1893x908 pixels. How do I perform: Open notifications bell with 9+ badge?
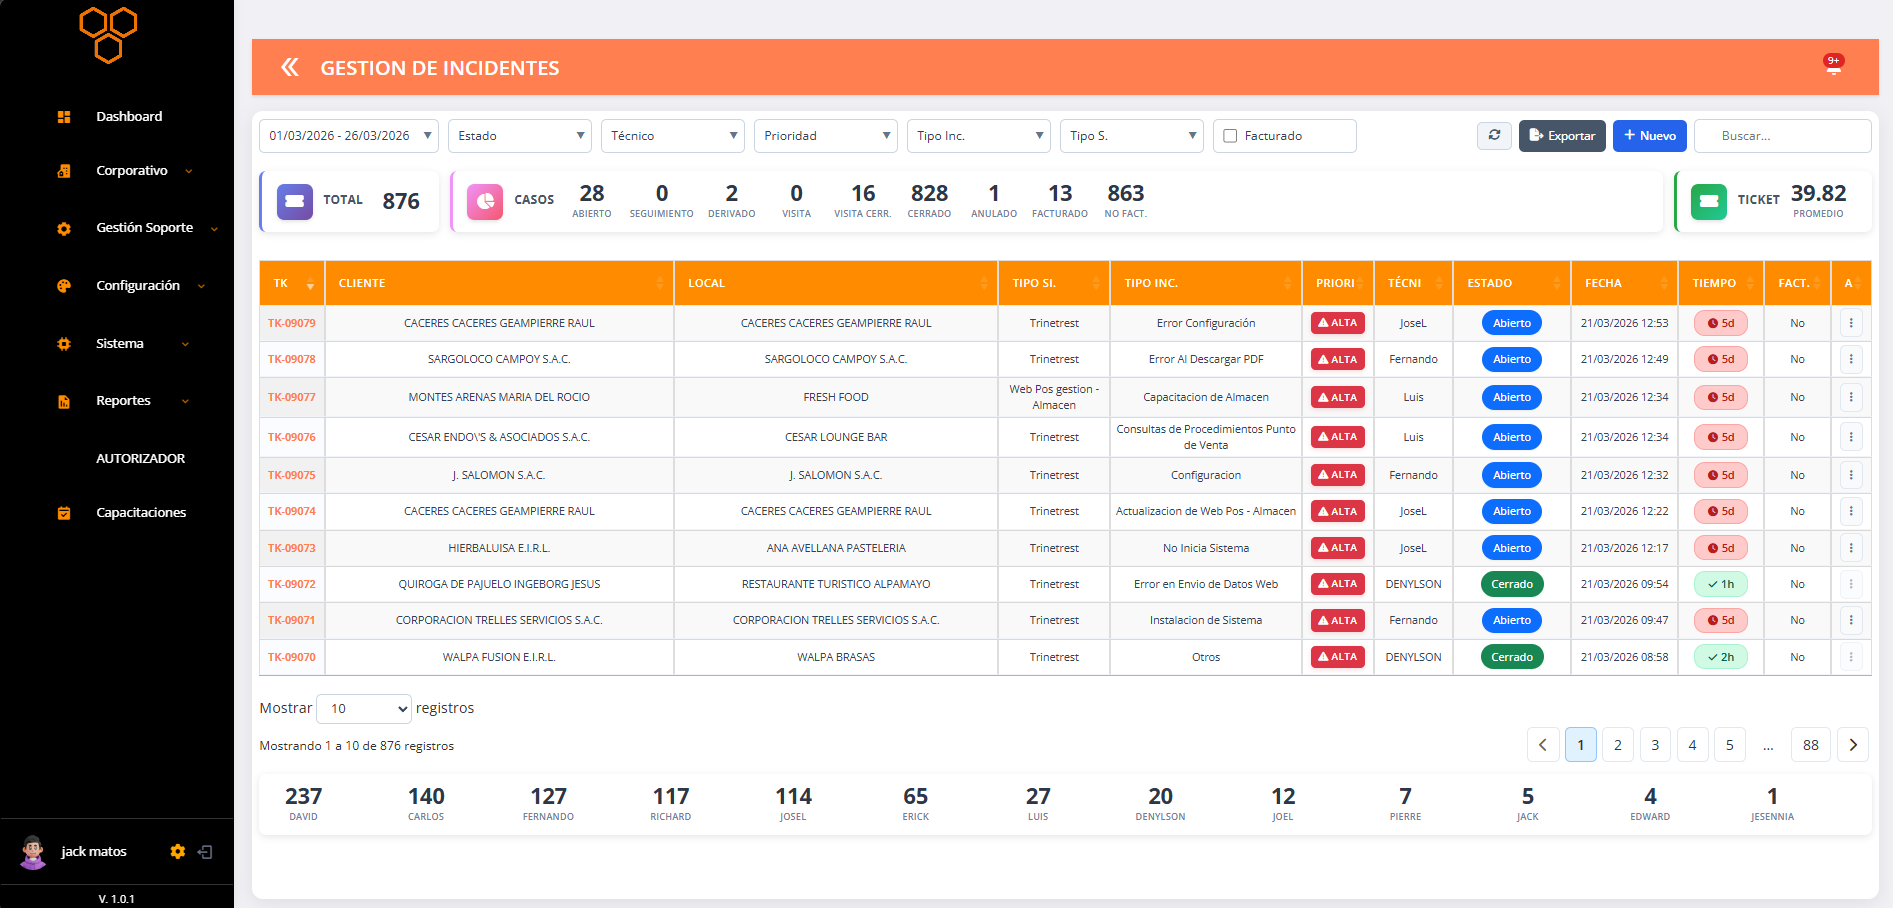coord(1833,65)
